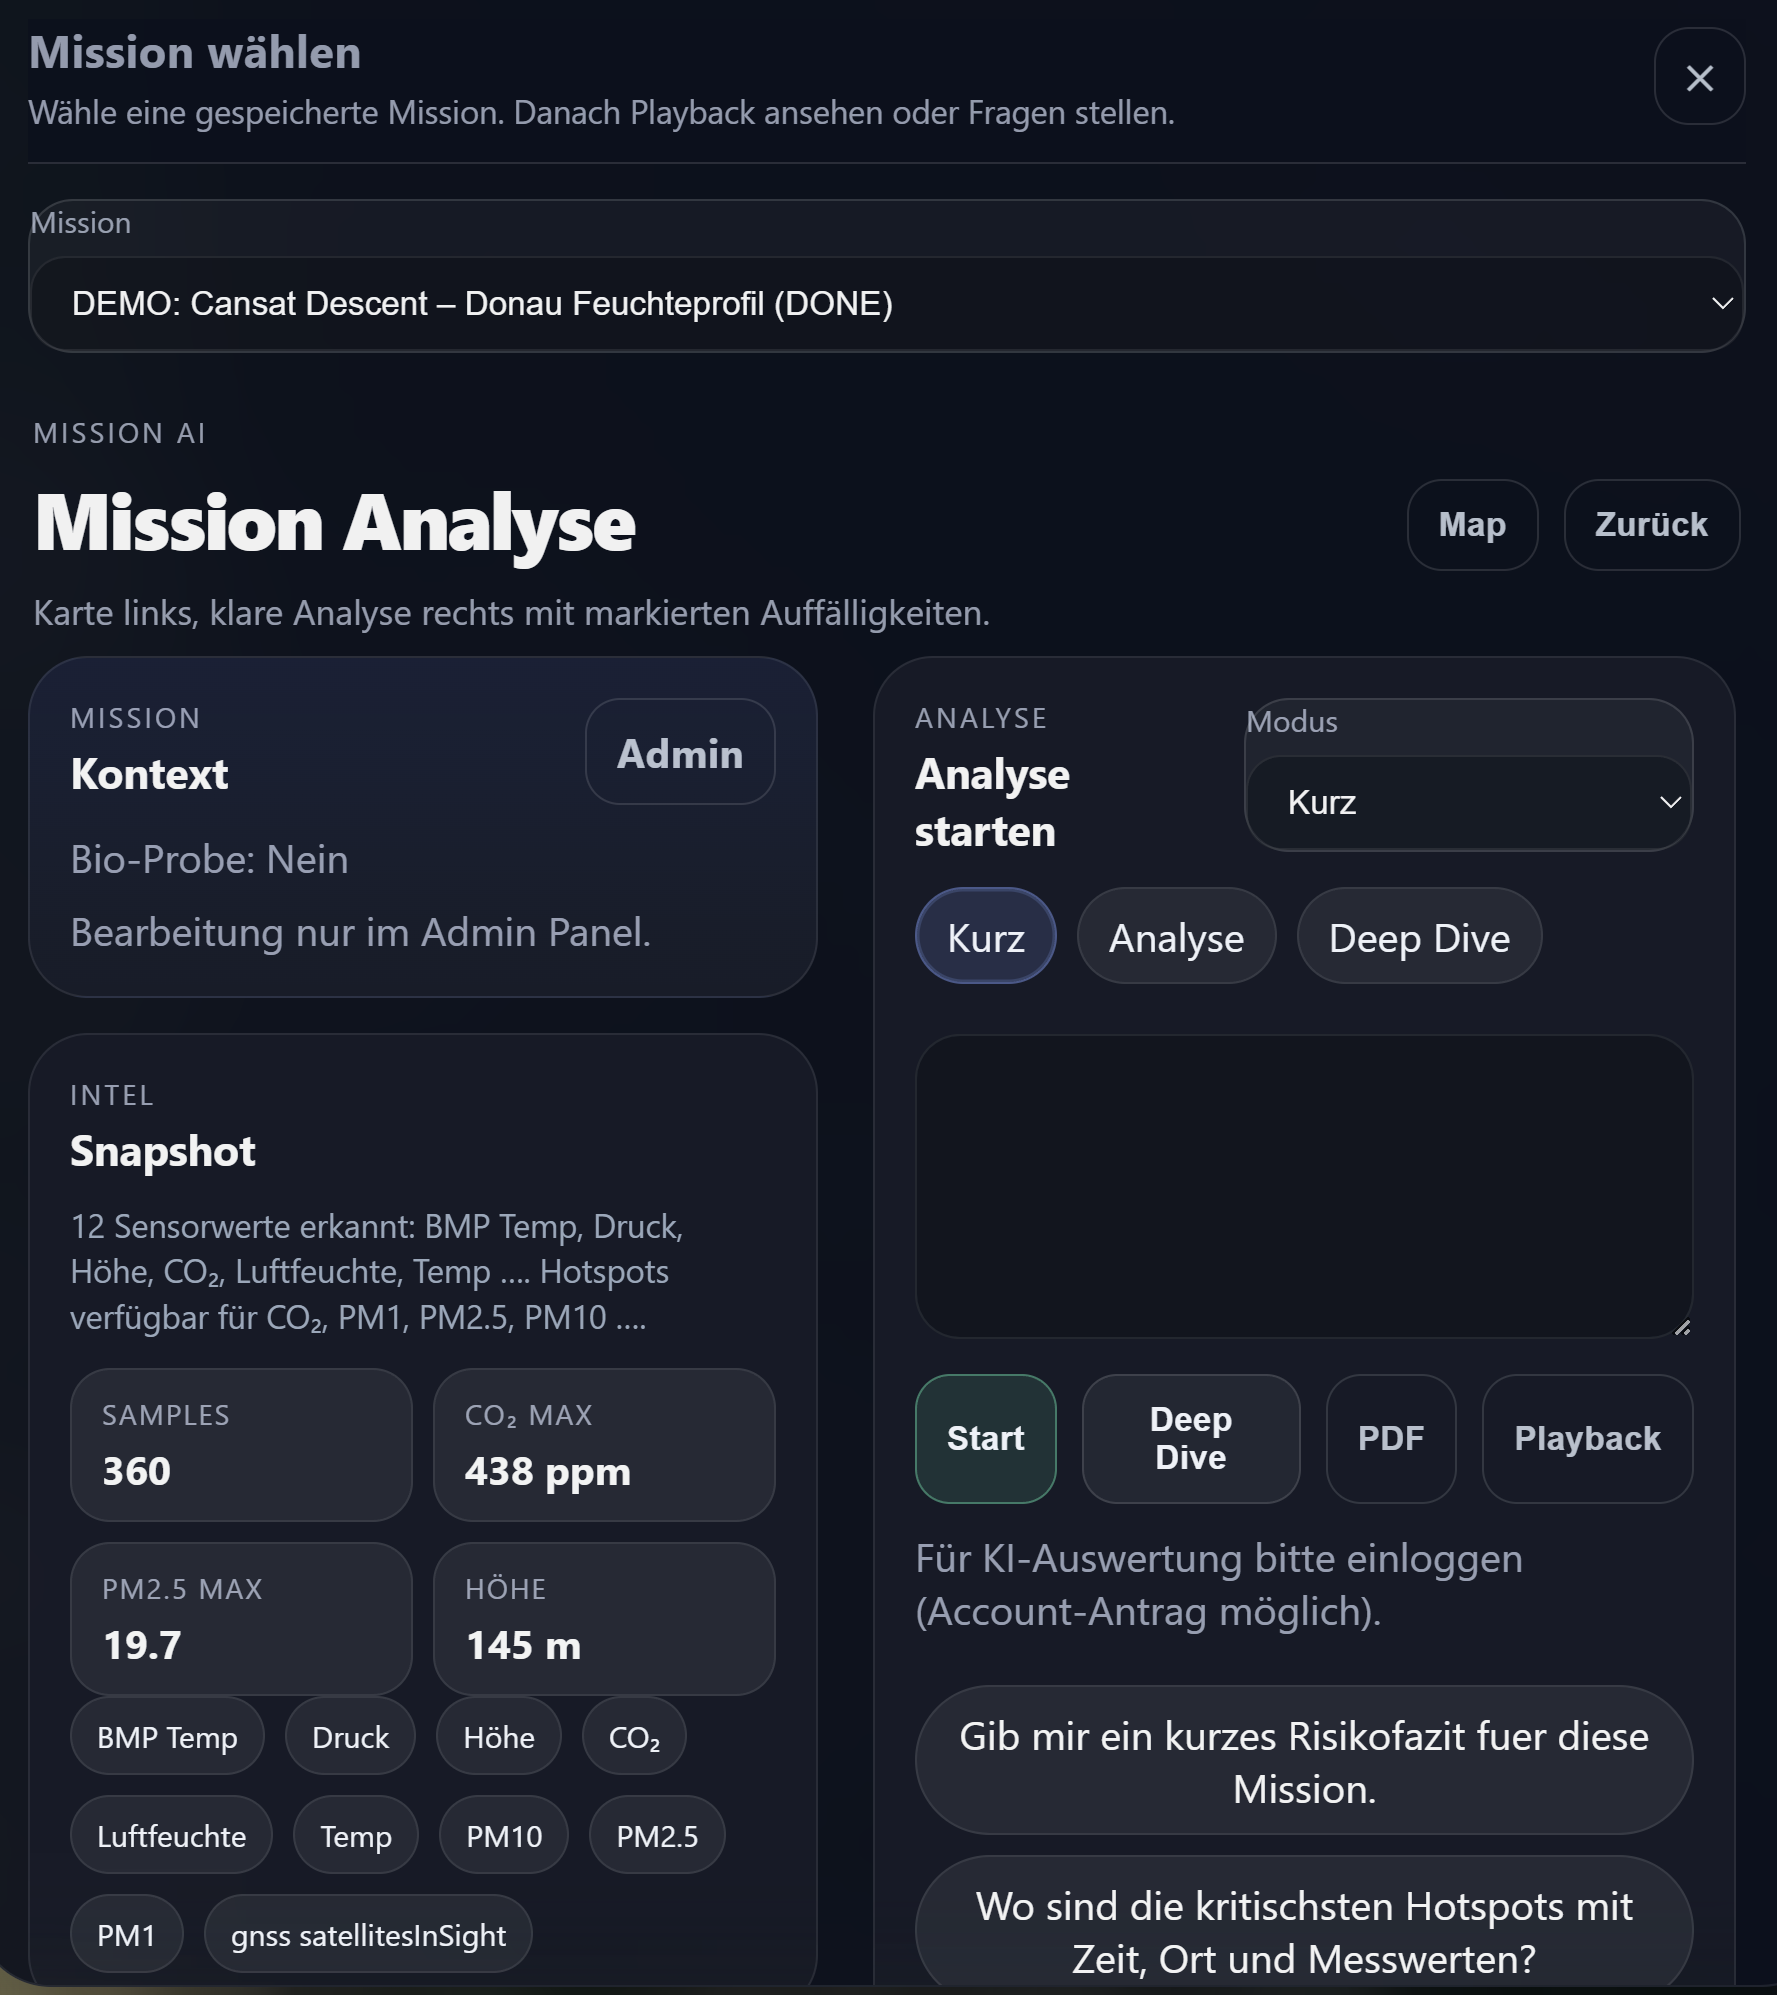Focus the analysis question text area

point(1304,1186)
